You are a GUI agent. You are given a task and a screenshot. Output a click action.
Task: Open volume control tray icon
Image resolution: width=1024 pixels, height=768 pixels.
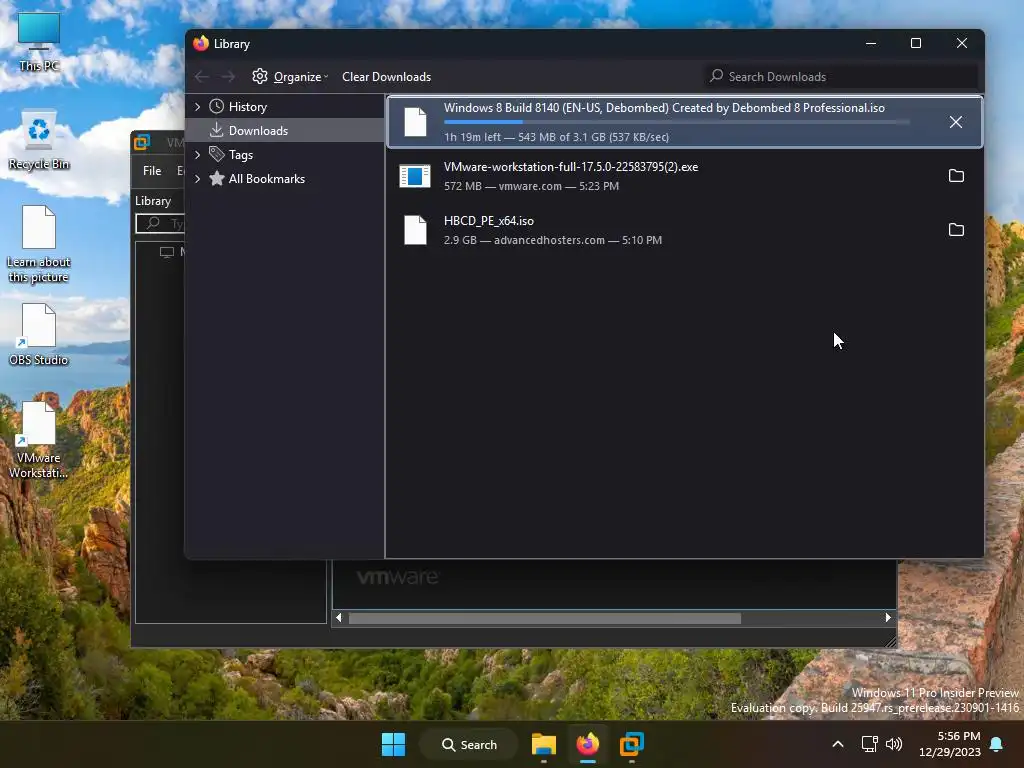point(894,744)
